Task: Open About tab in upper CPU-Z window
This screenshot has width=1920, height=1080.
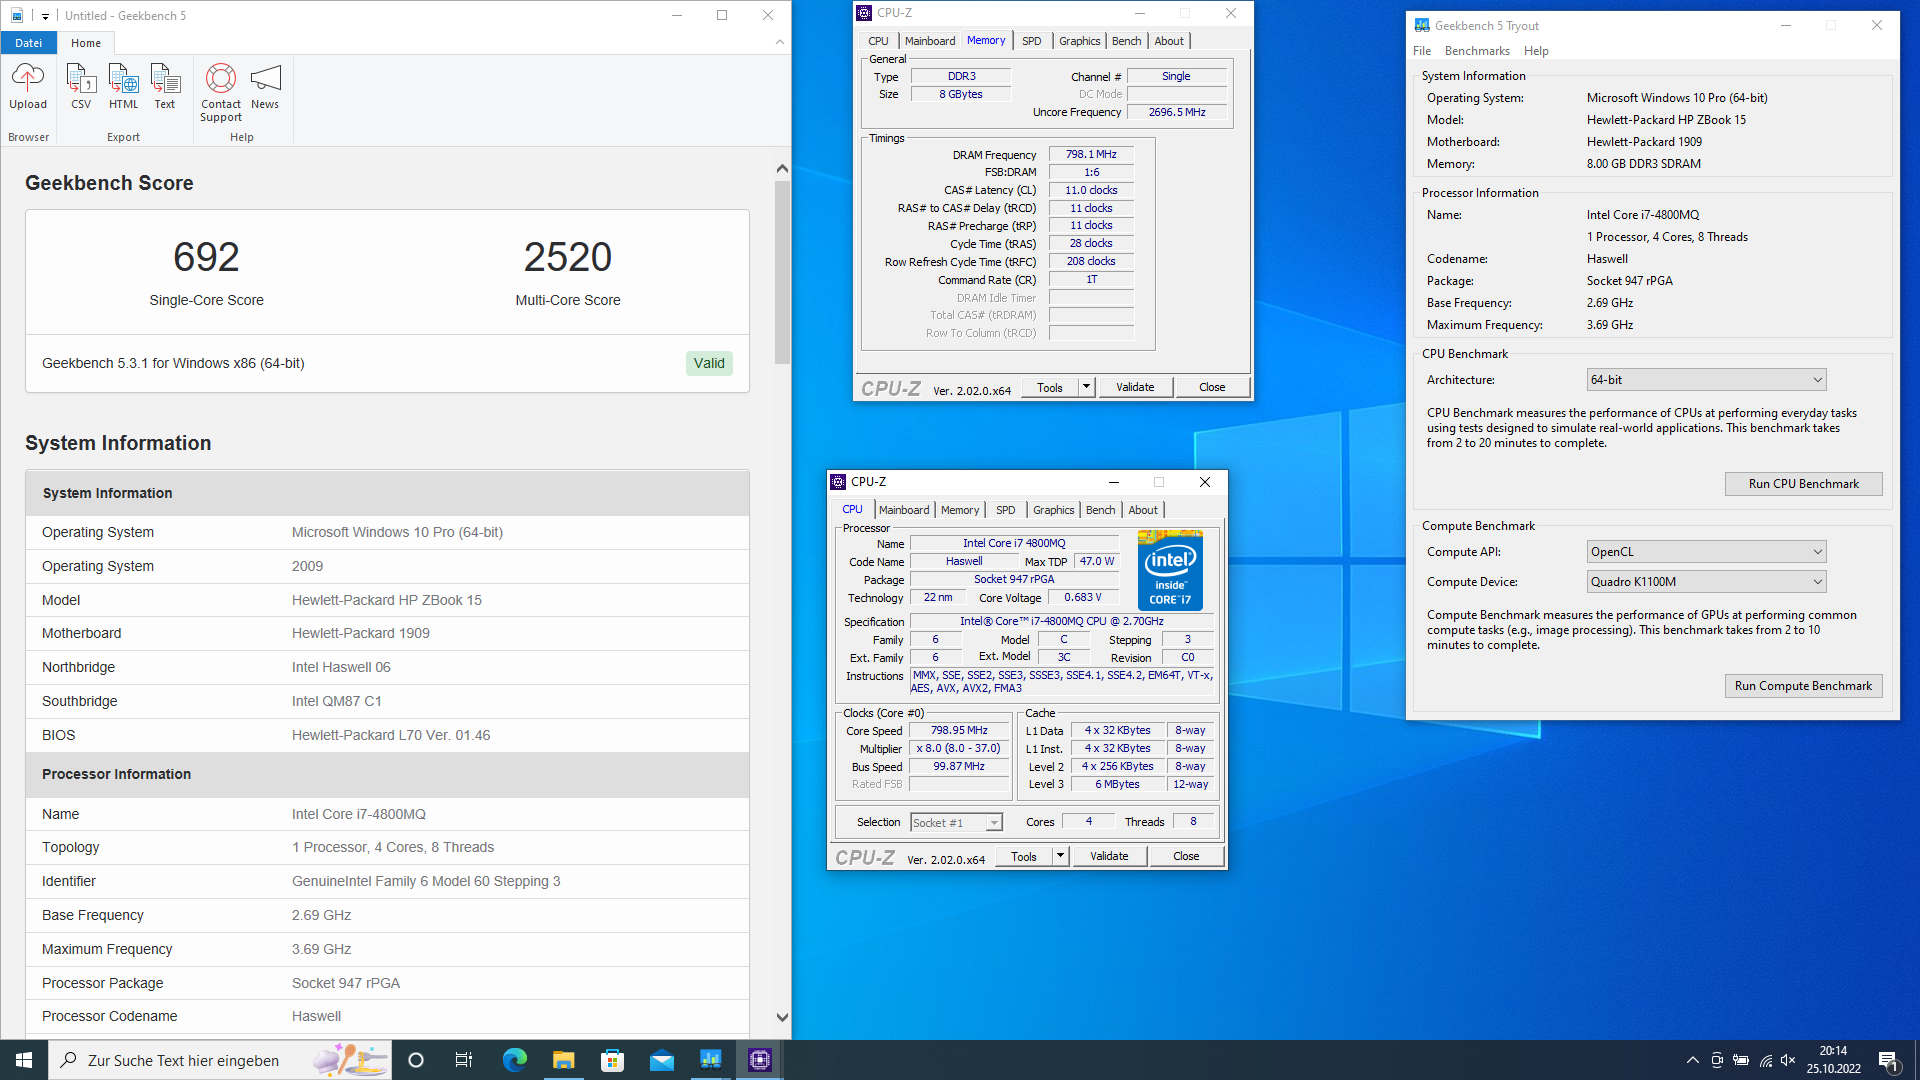Action: [1169, 41]
